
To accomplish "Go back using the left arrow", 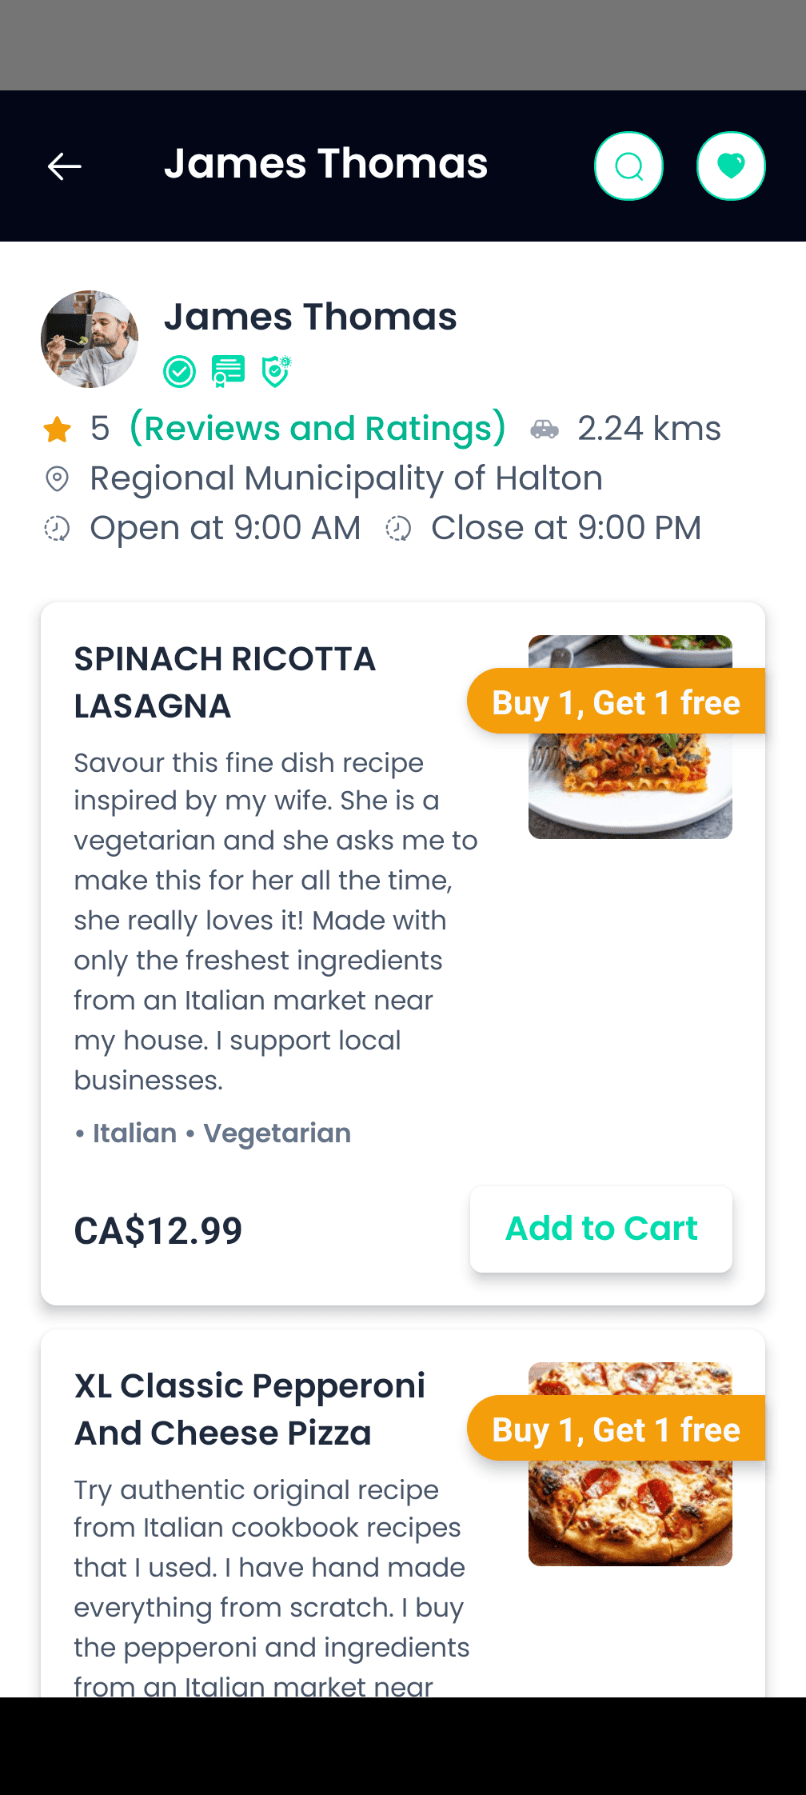I will (65, 166).
